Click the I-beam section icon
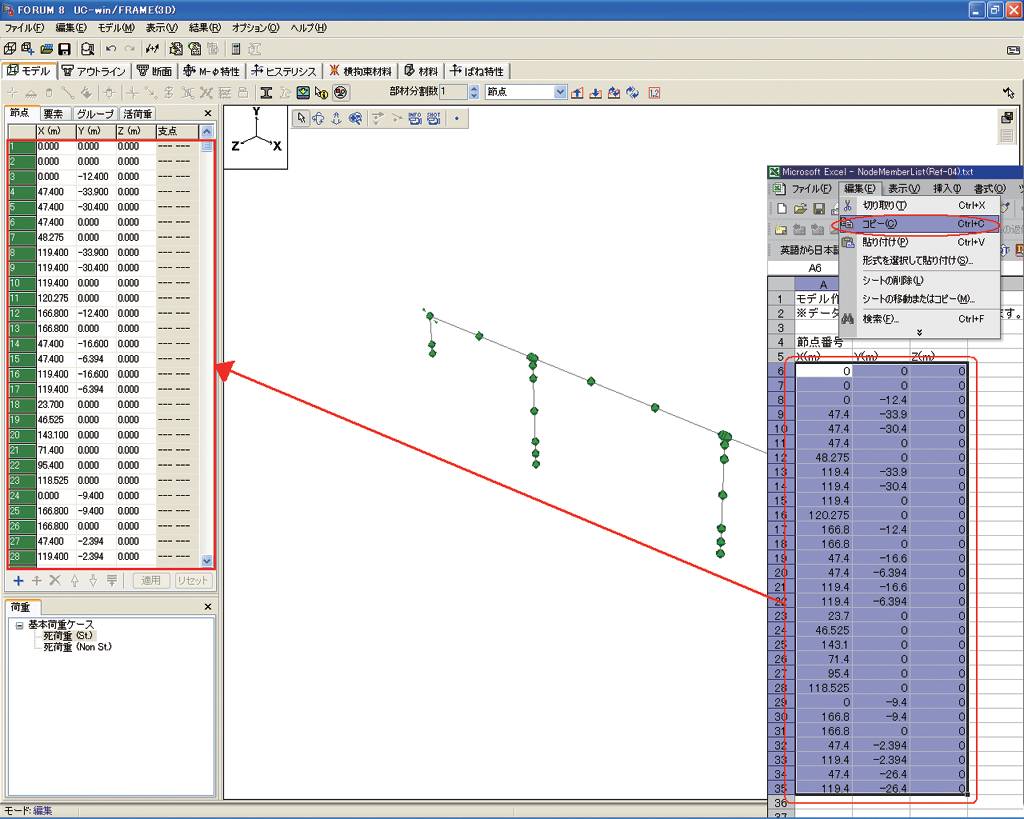This screenshot has width=1024, height=819. point(267,92)
